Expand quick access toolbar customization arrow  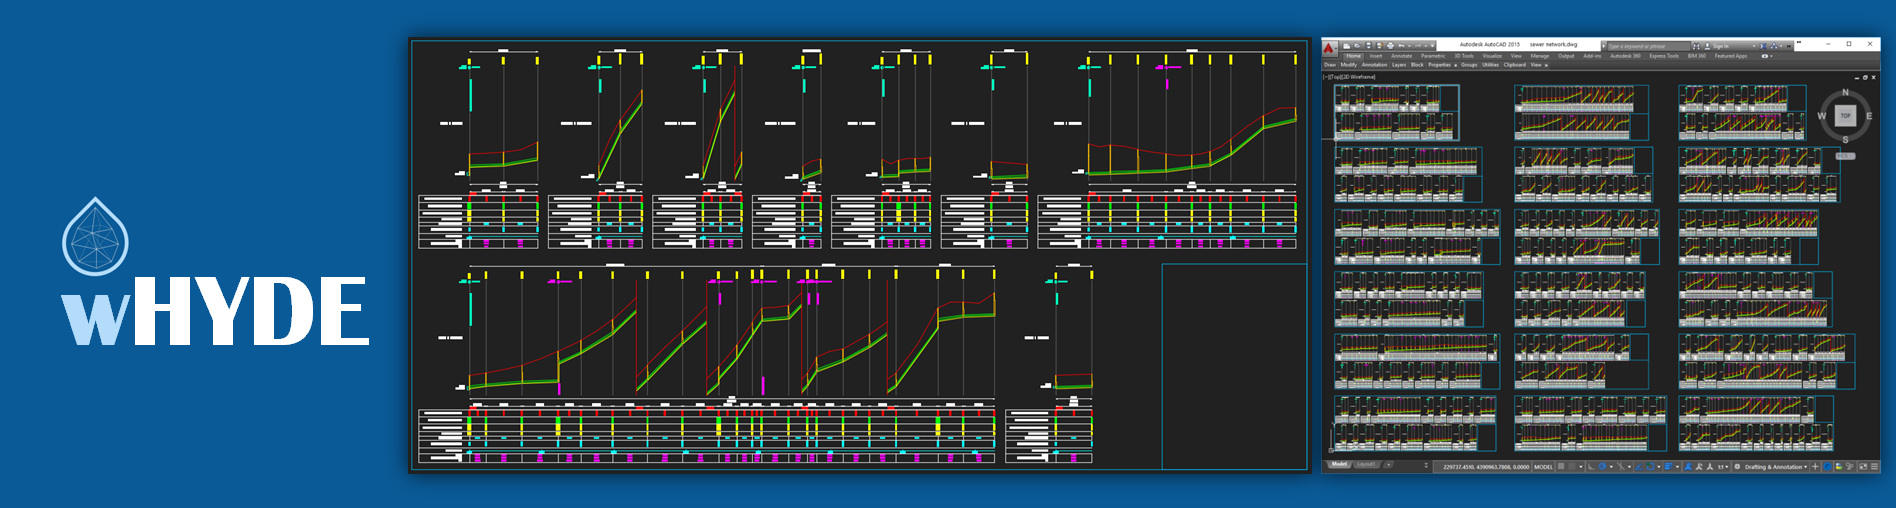click(x=1432, y=46)
